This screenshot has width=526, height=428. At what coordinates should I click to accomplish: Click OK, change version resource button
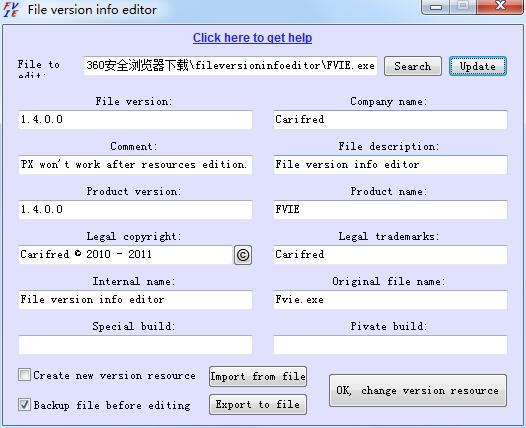(418, 390)
